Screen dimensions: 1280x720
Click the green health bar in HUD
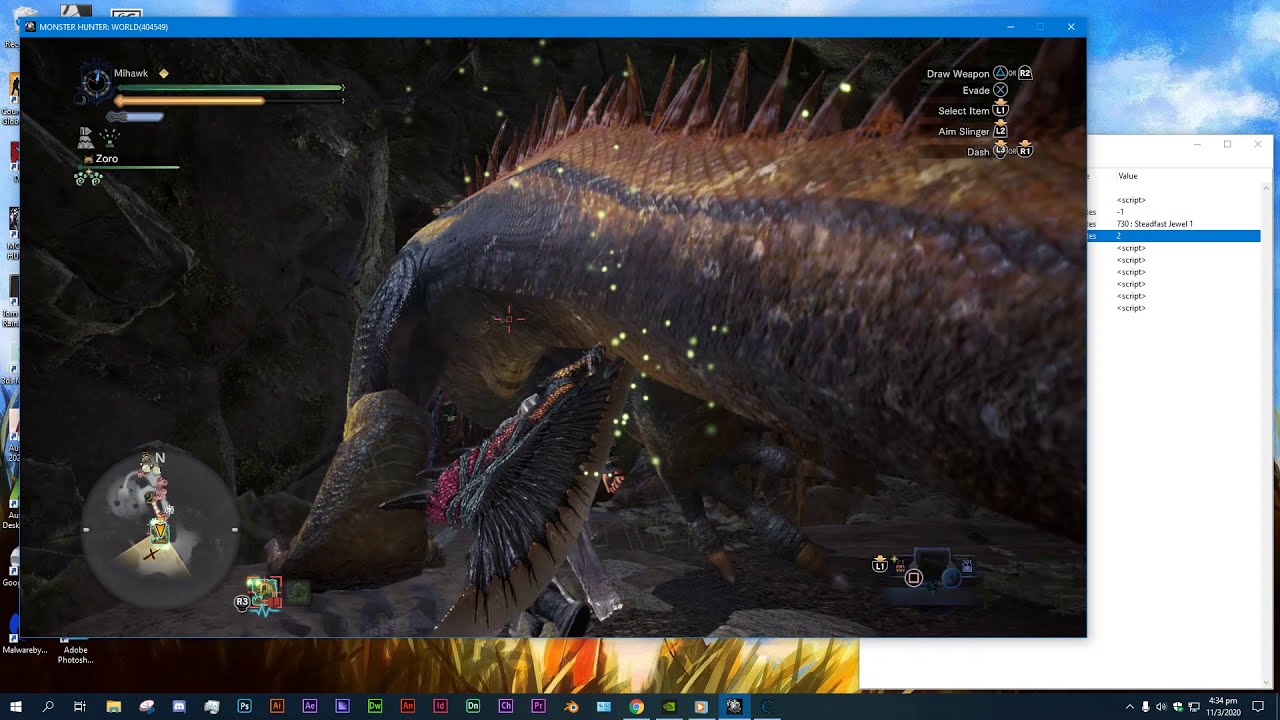(230, 88)
